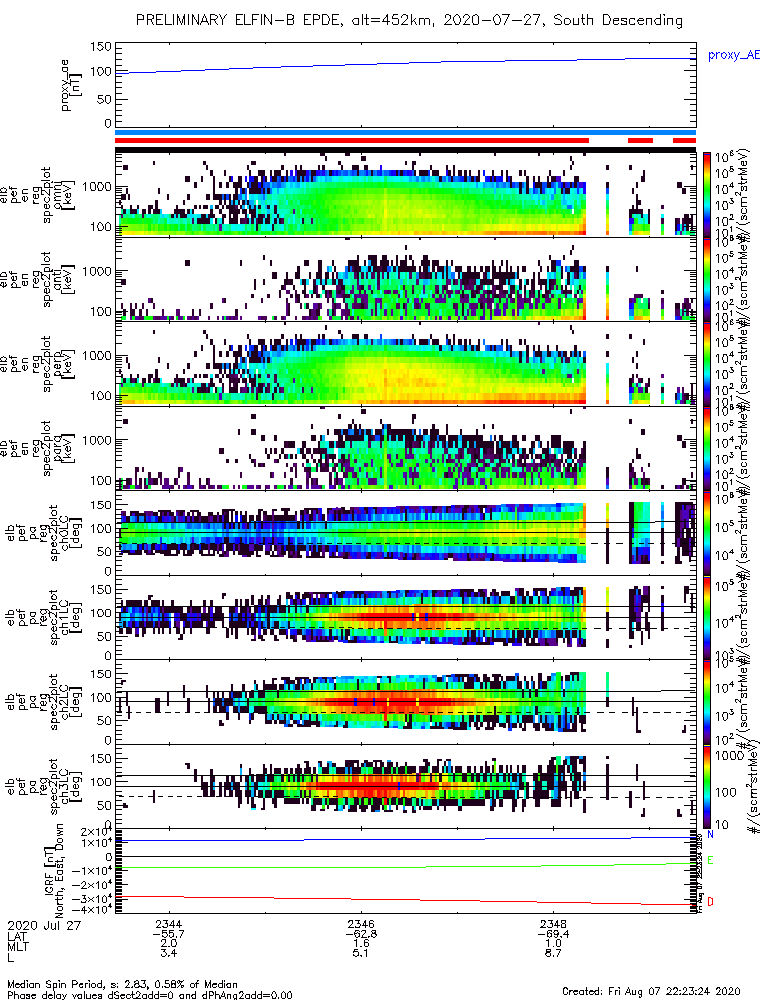Click the 'Median Spin Period' footer line
Image resolution: width=775 pixels, height=1000 pixels.
(122, 984)
